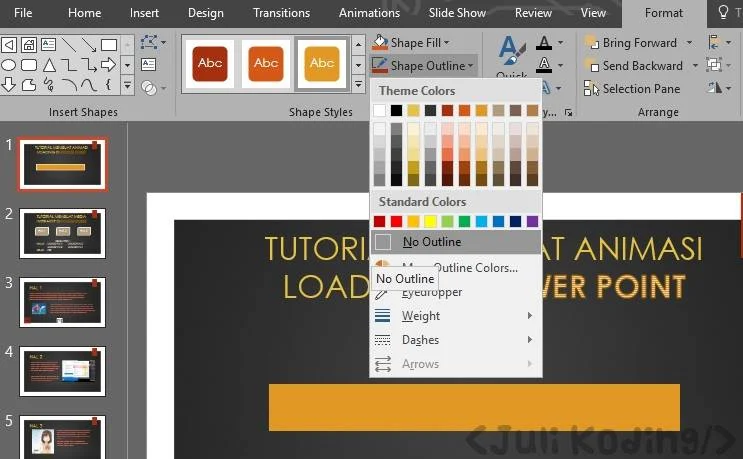The width and height of the screenshot is (743, 459).
Task: Select slide 2 thumbnail
Action: (x=62, y=234)
